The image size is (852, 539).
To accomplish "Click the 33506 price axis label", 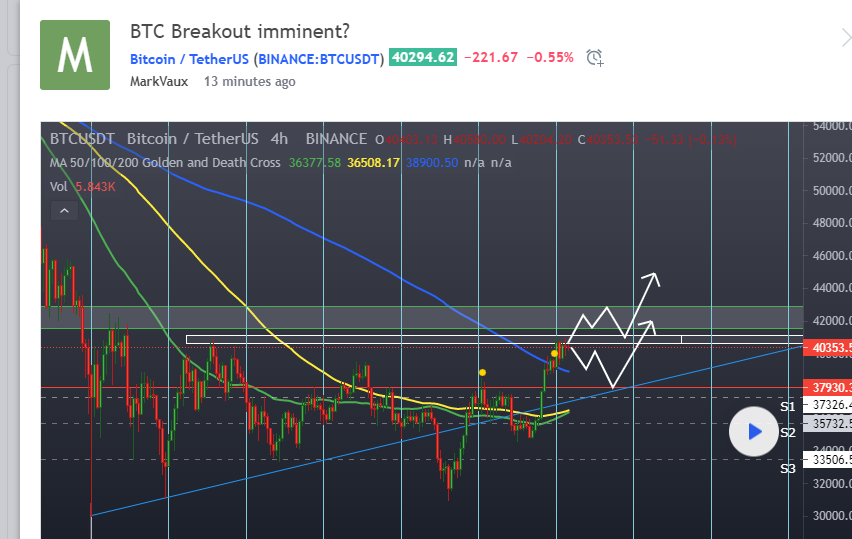I will coord(828,460).
